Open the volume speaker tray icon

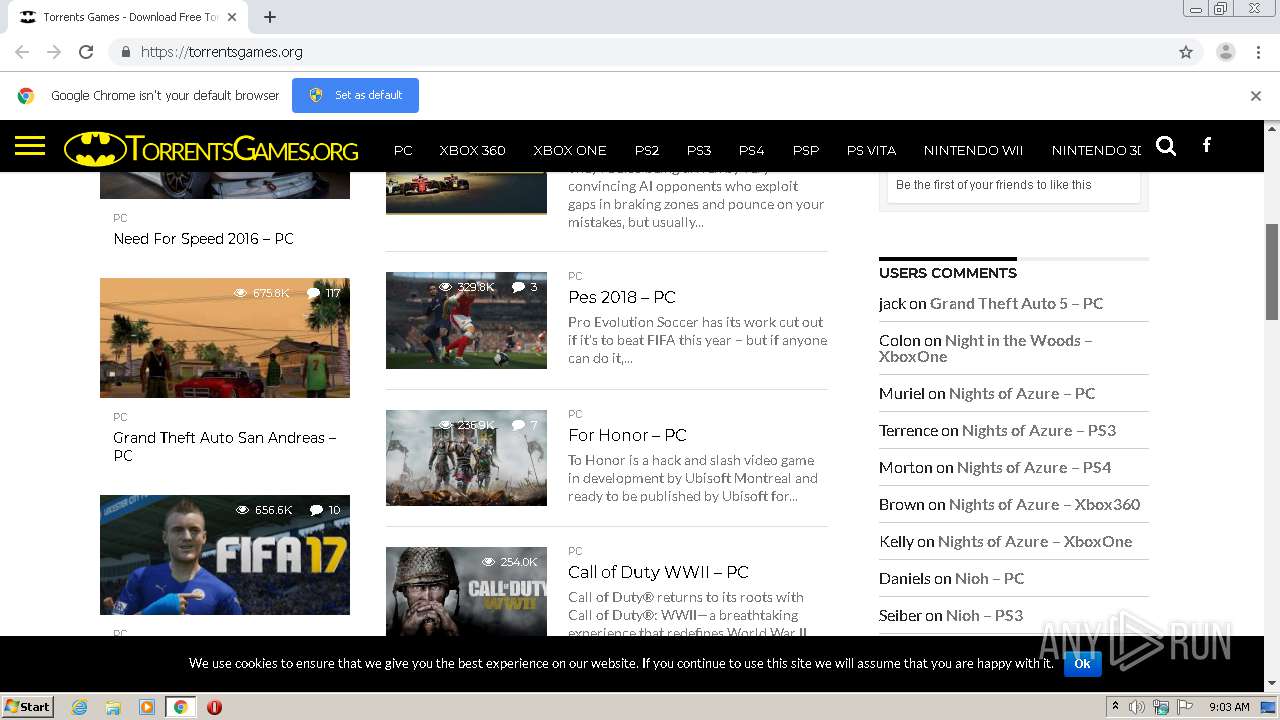tap(1137, 707)
